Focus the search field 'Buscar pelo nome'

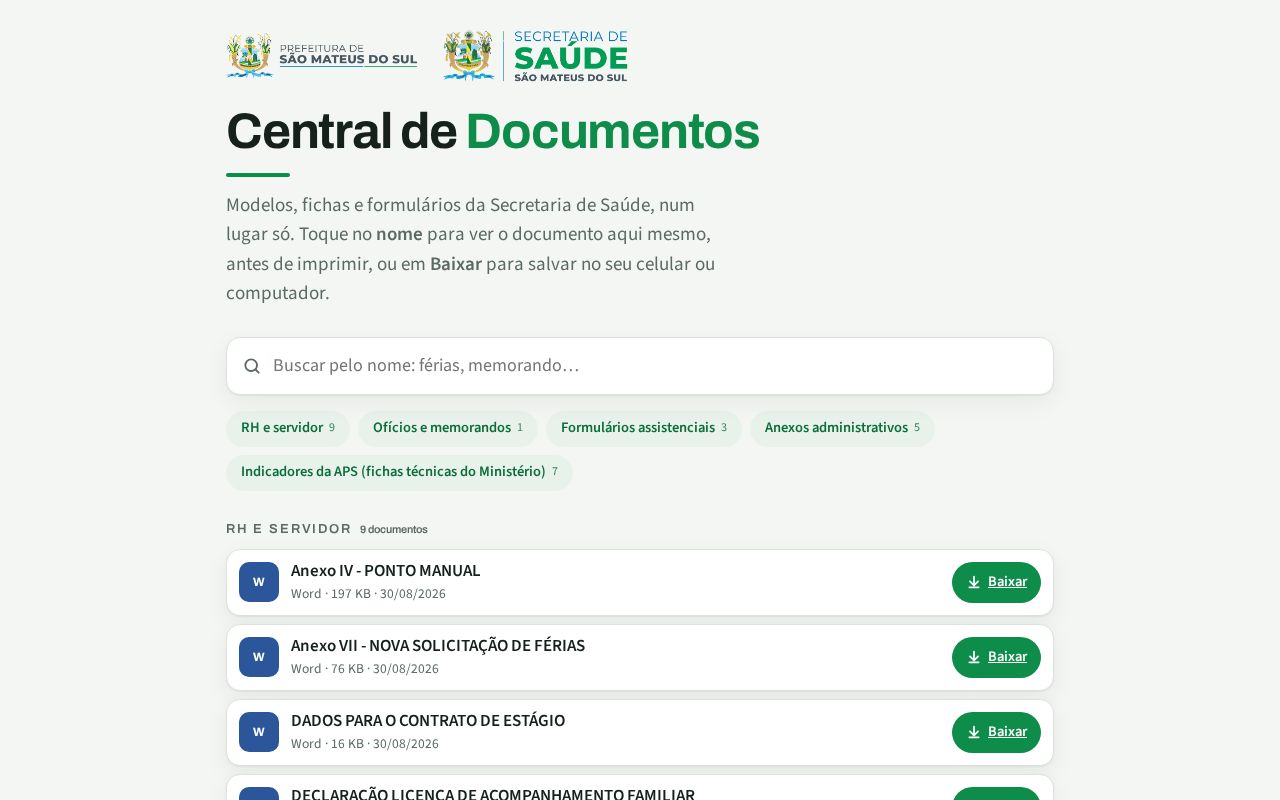pos(640,366)
